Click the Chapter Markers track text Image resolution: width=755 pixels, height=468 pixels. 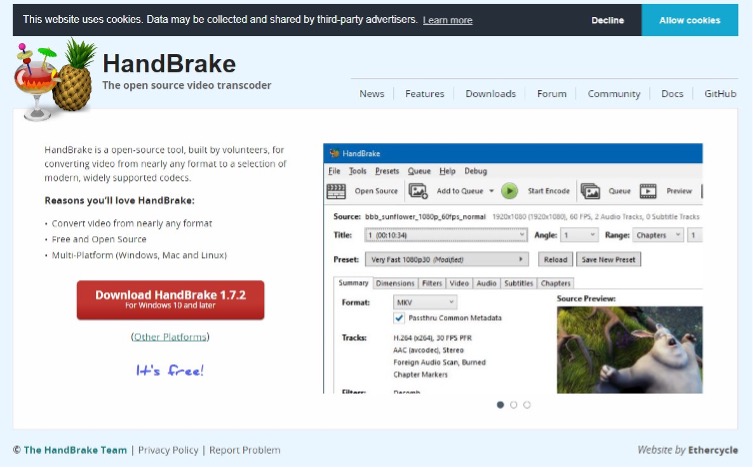[x=420, y=374]
